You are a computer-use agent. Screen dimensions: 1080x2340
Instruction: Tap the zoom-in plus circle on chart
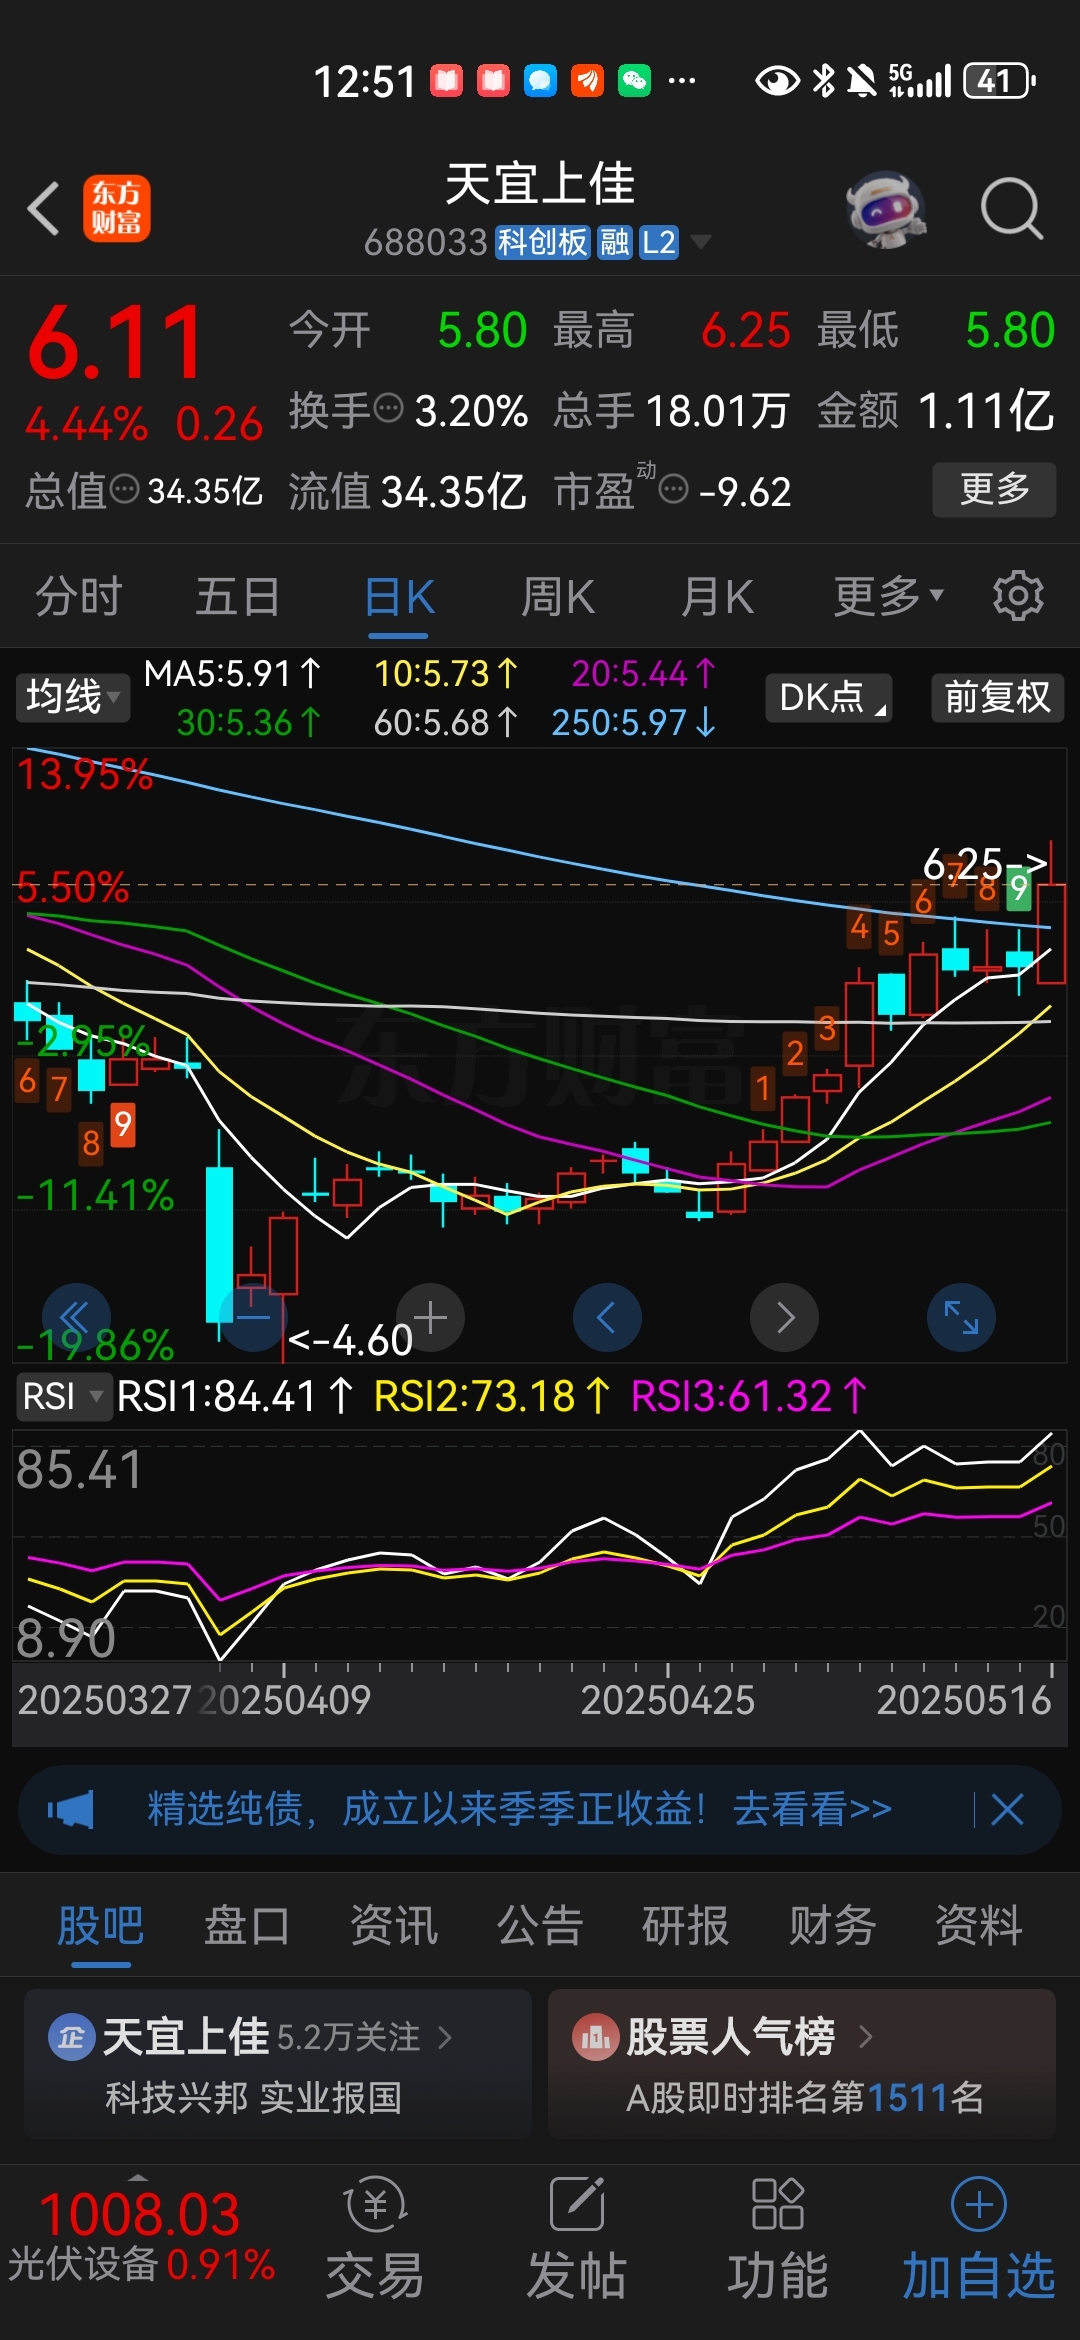pos(430,1317)
